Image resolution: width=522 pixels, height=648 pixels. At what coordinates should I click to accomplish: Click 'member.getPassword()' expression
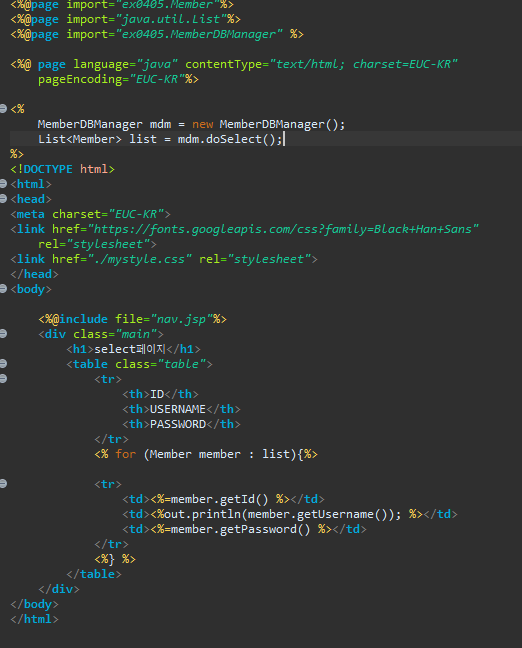(x=241, y=529)
